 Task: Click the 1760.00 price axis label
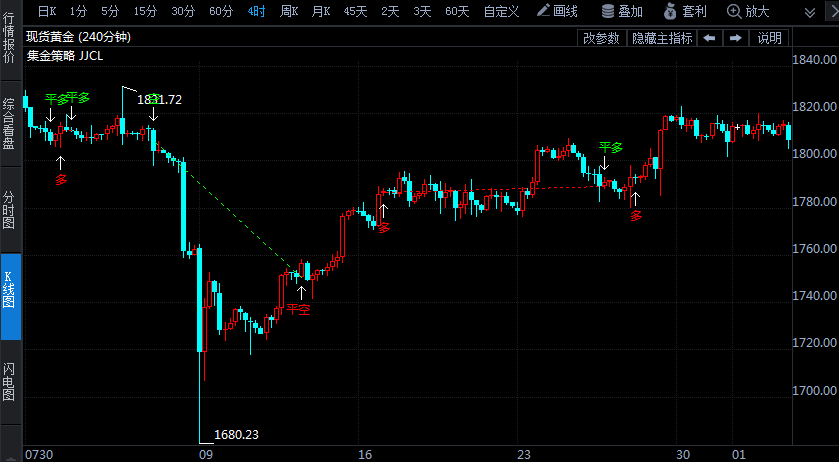tap(814, 248)
